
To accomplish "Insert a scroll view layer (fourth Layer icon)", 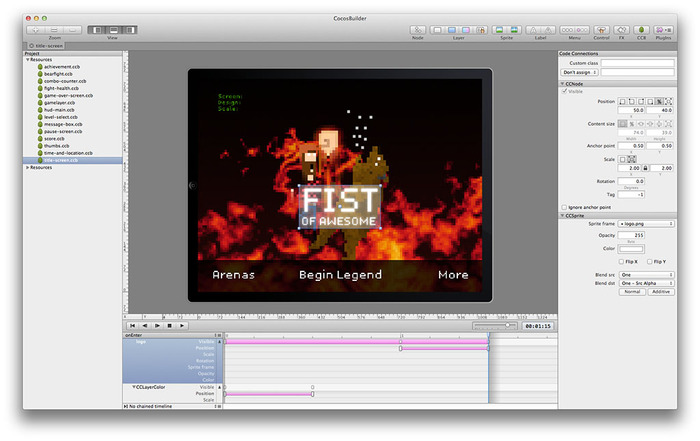I will pos(480,30).
